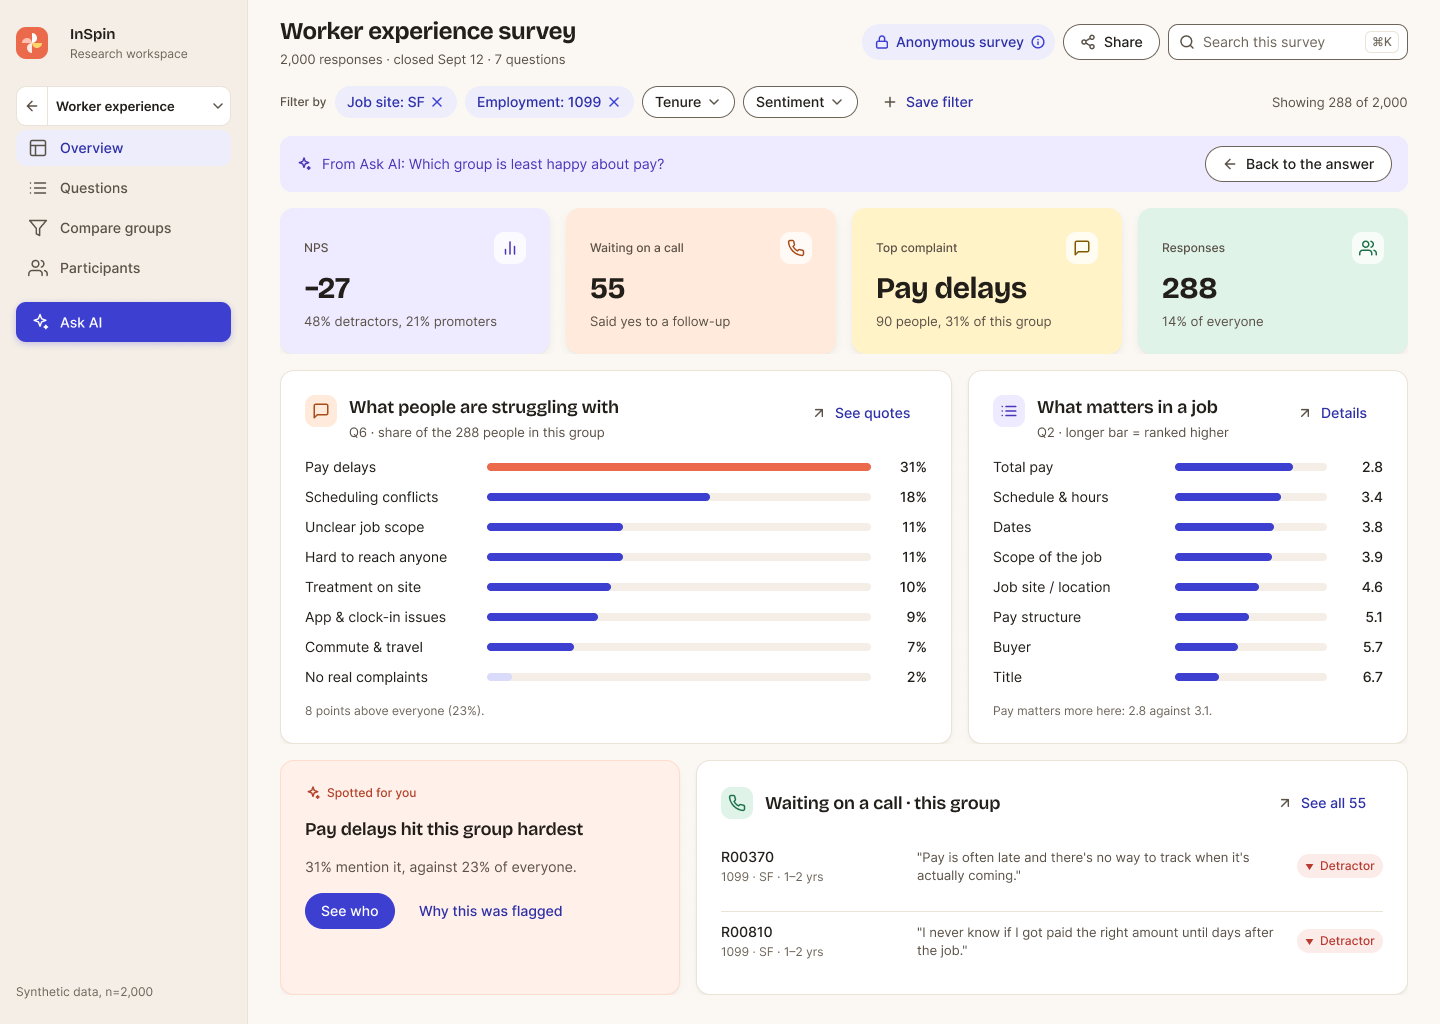Click Back to the answer
The width and height of the screenshot is (1440, 1024).
click(1298, 164)
